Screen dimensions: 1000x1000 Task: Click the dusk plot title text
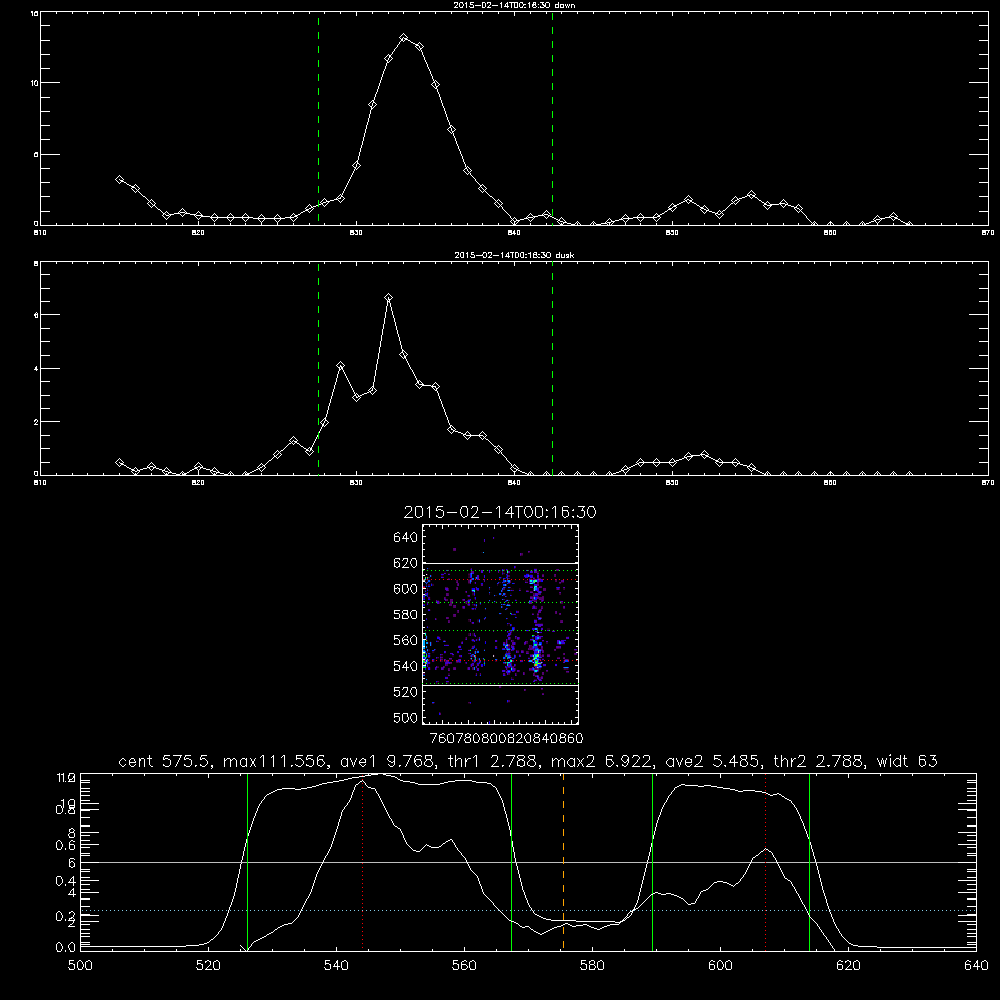point(514,255)
